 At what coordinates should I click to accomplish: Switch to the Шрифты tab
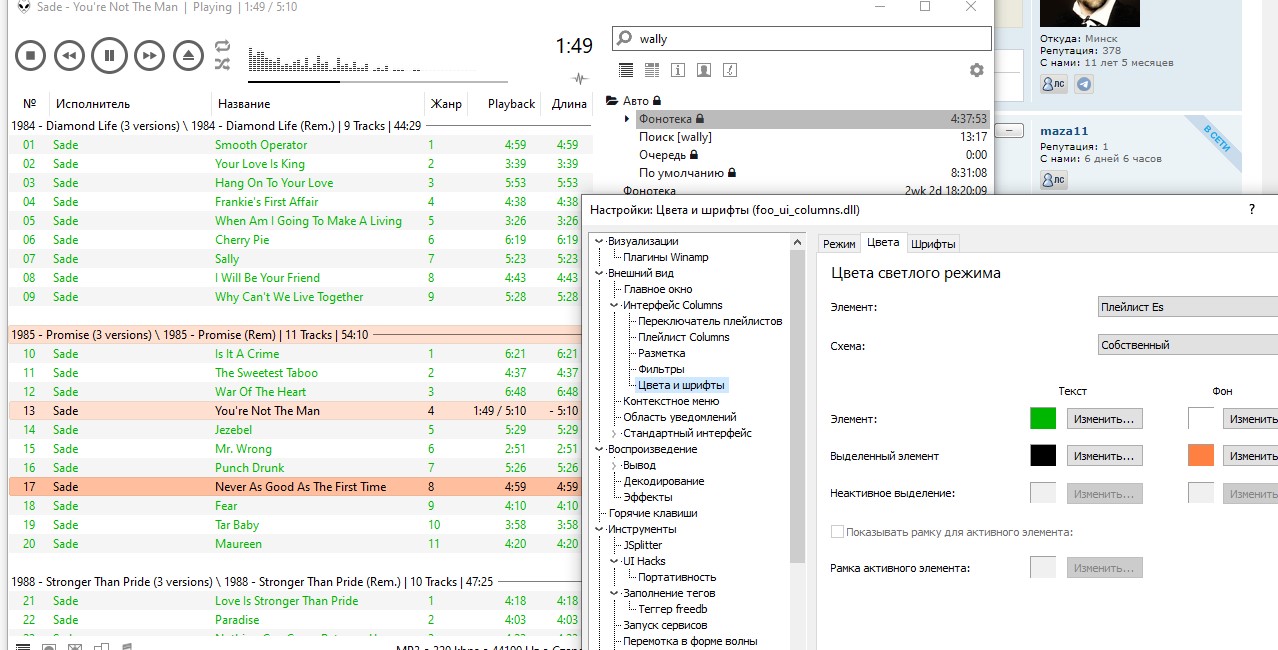click(x=933, y=244)
